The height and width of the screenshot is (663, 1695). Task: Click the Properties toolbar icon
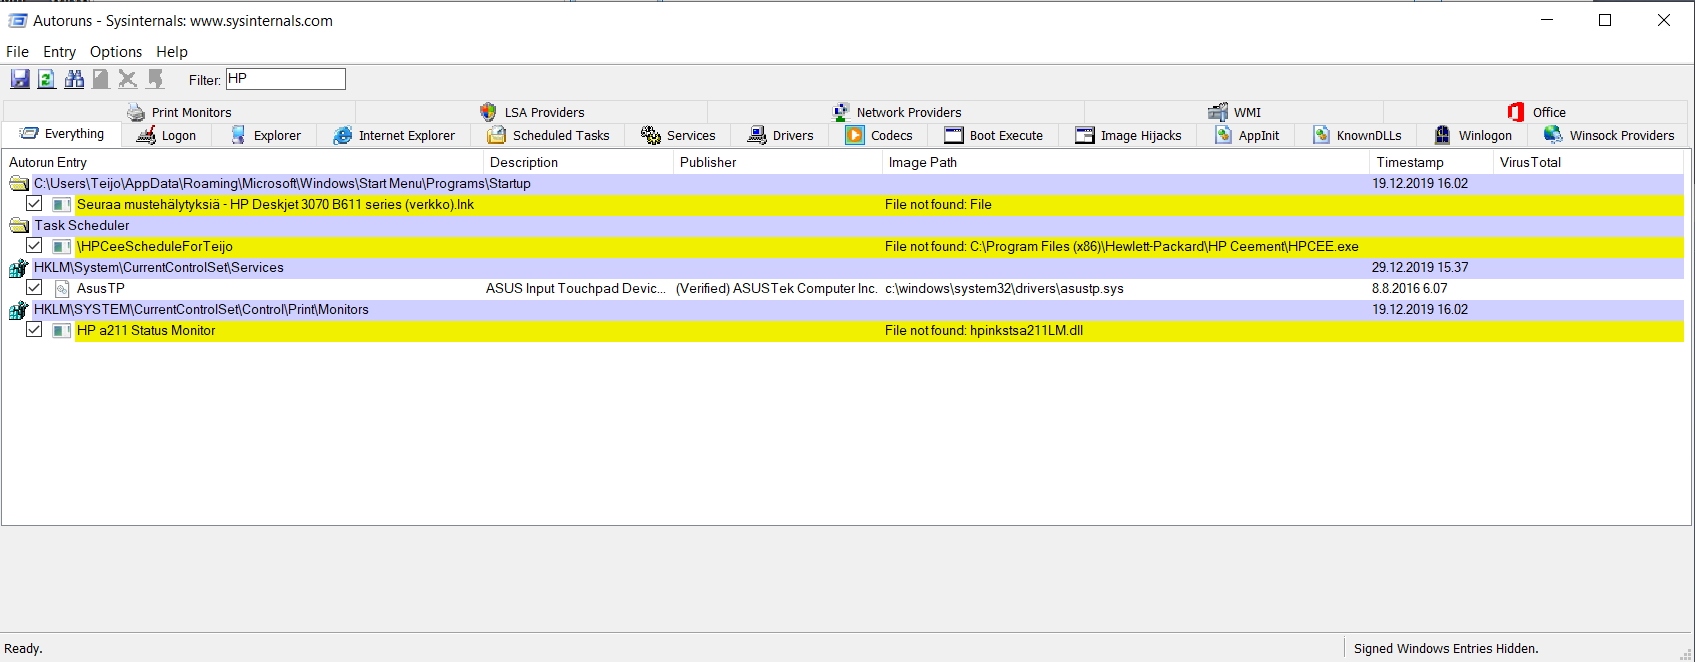coord(101,79)
